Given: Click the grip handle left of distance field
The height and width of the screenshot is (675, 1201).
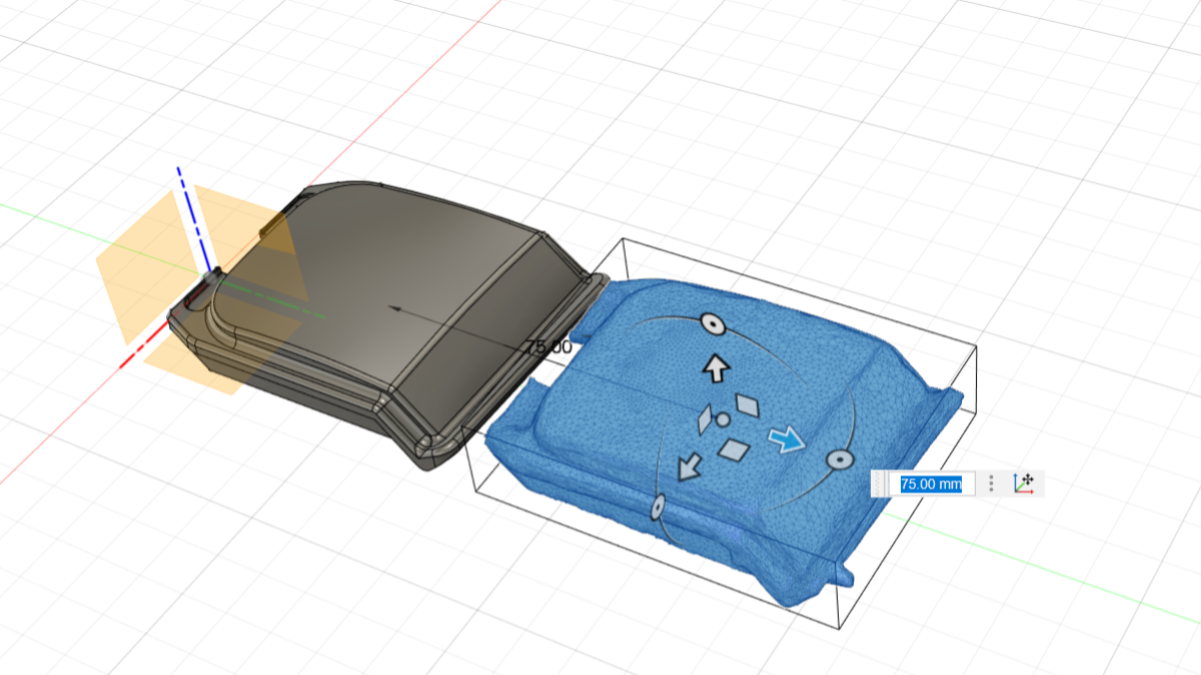Looking at the screenshot, I should pyautogui.click(x=878, y=484).
